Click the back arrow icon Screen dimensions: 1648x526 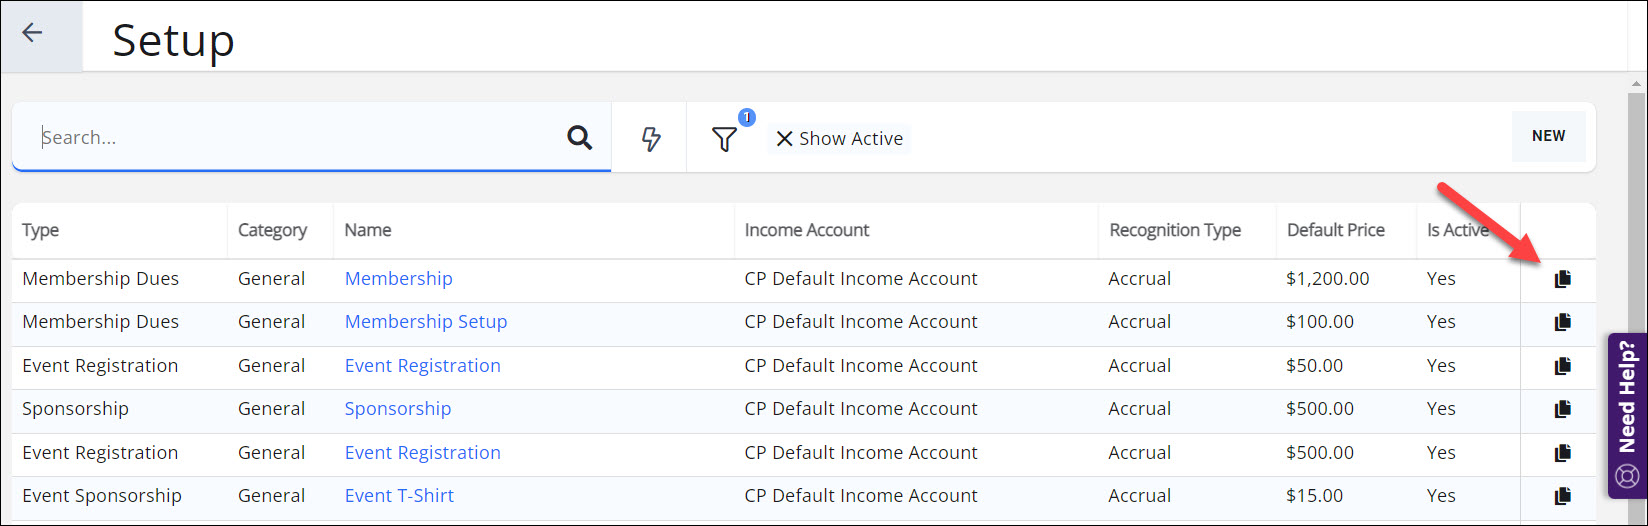coord(33,33)
